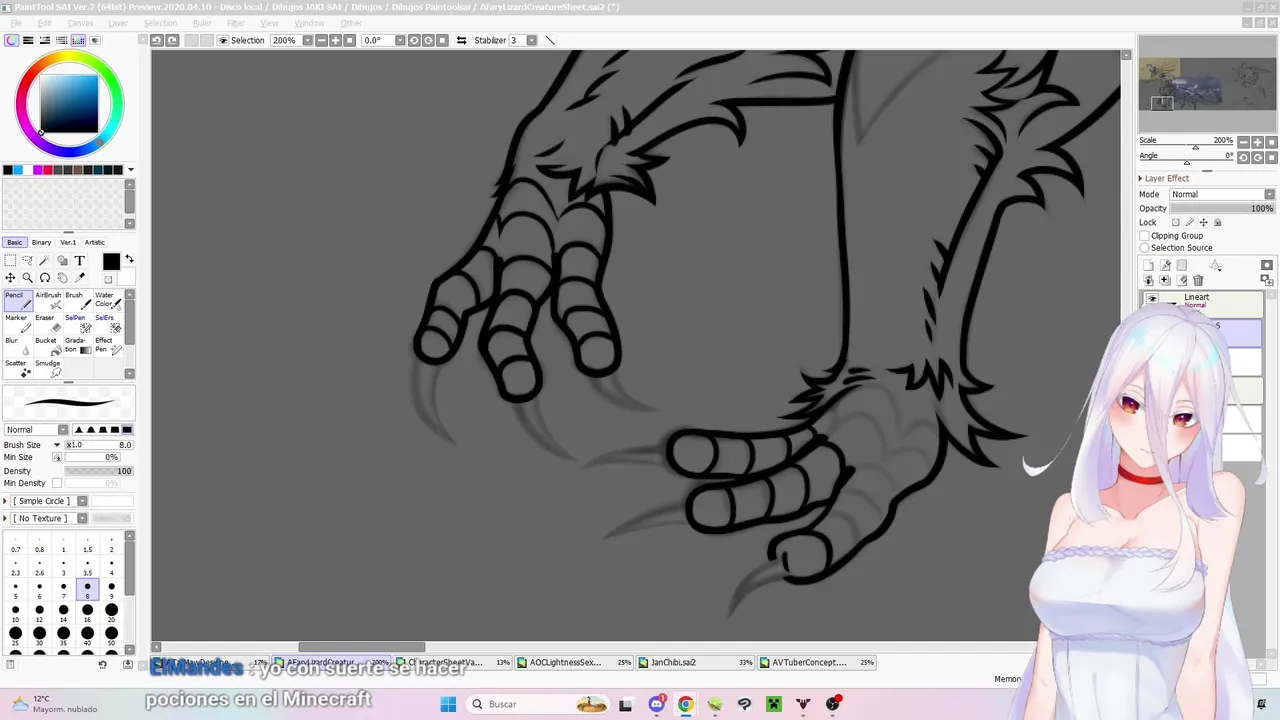
Task: Toggle the color wheel panel button
Action: click(x=11, y=41)
